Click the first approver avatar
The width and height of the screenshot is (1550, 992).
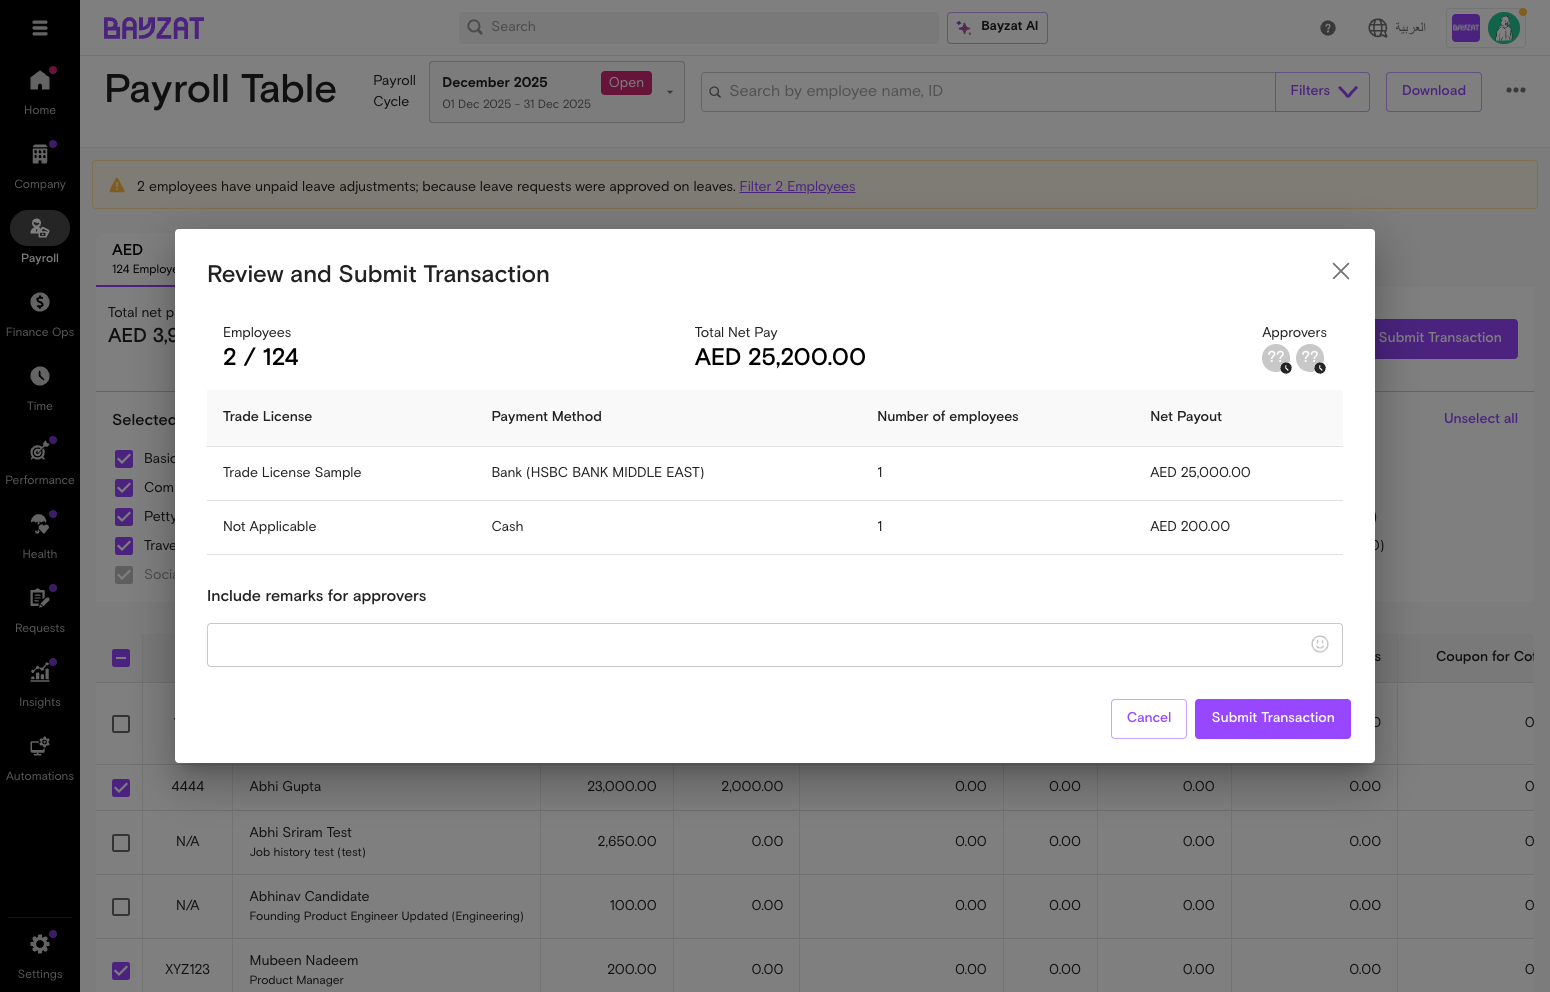coord(1276,358)
